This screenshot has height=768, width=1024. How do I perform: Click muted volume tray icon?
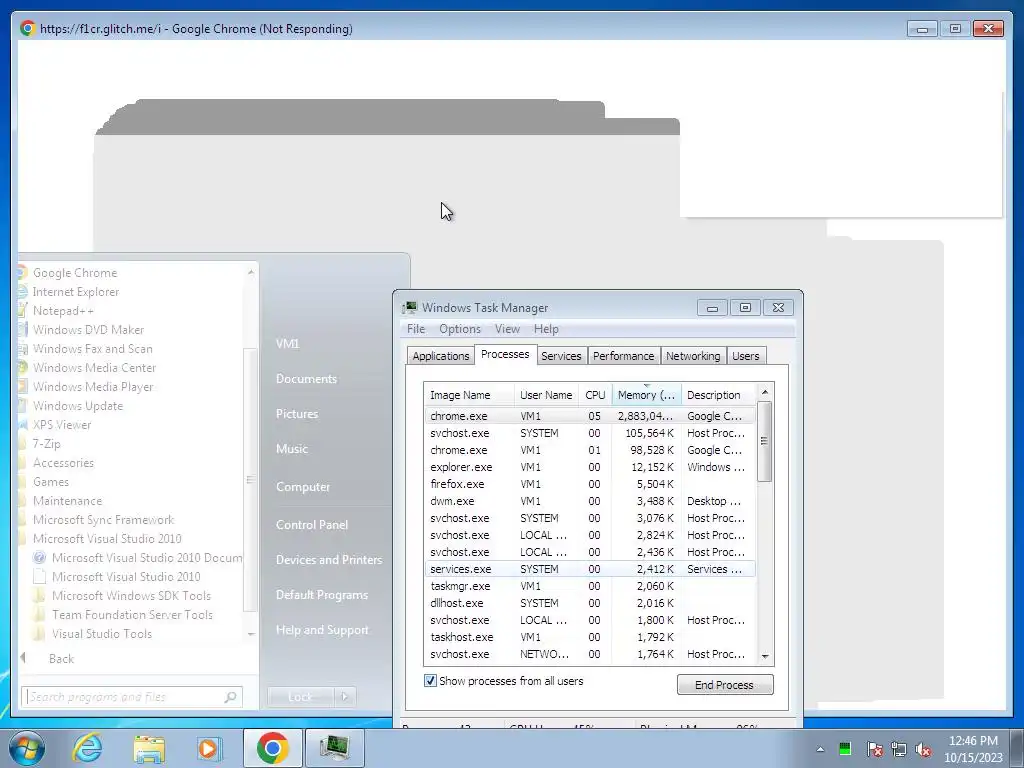click(x=923, y=749)
